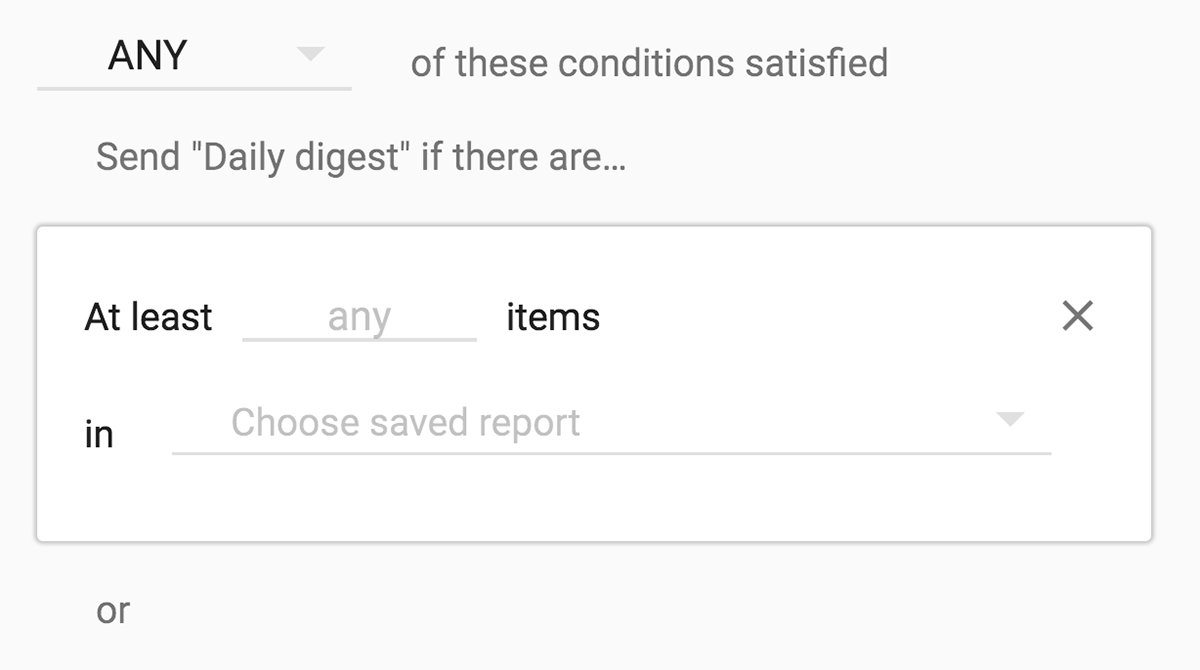
Task: Click the 'items' label text
Action: (553, 316)
